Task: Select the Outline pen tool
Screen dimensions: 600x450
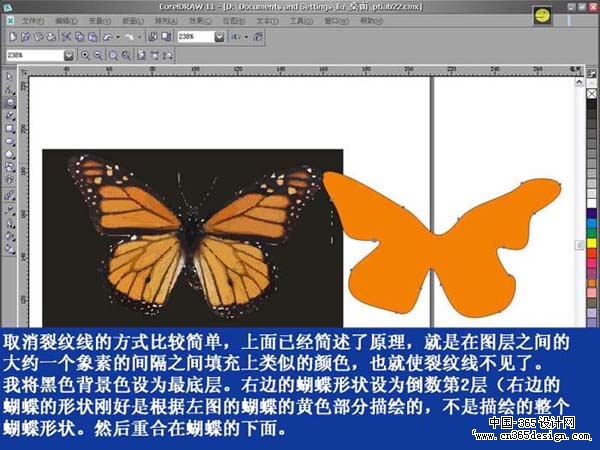Action: coord(9,223)
